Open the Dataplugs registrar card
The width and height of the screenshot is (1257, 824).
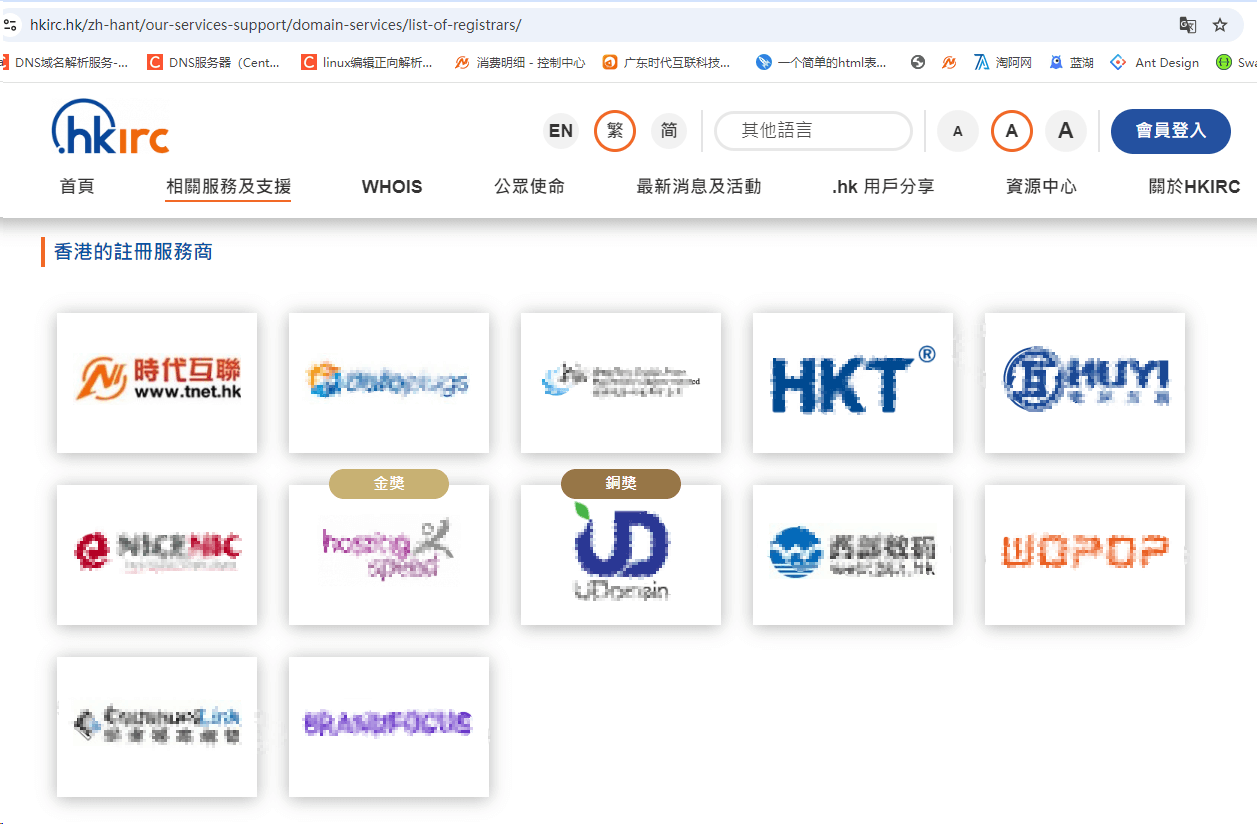[x=389, y=383]
